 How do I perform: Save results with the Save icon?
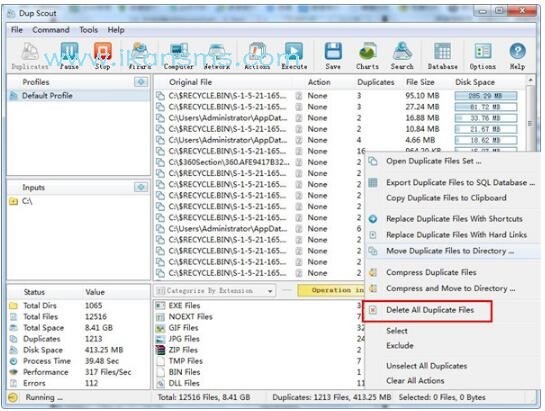click(x=333, y=55)
